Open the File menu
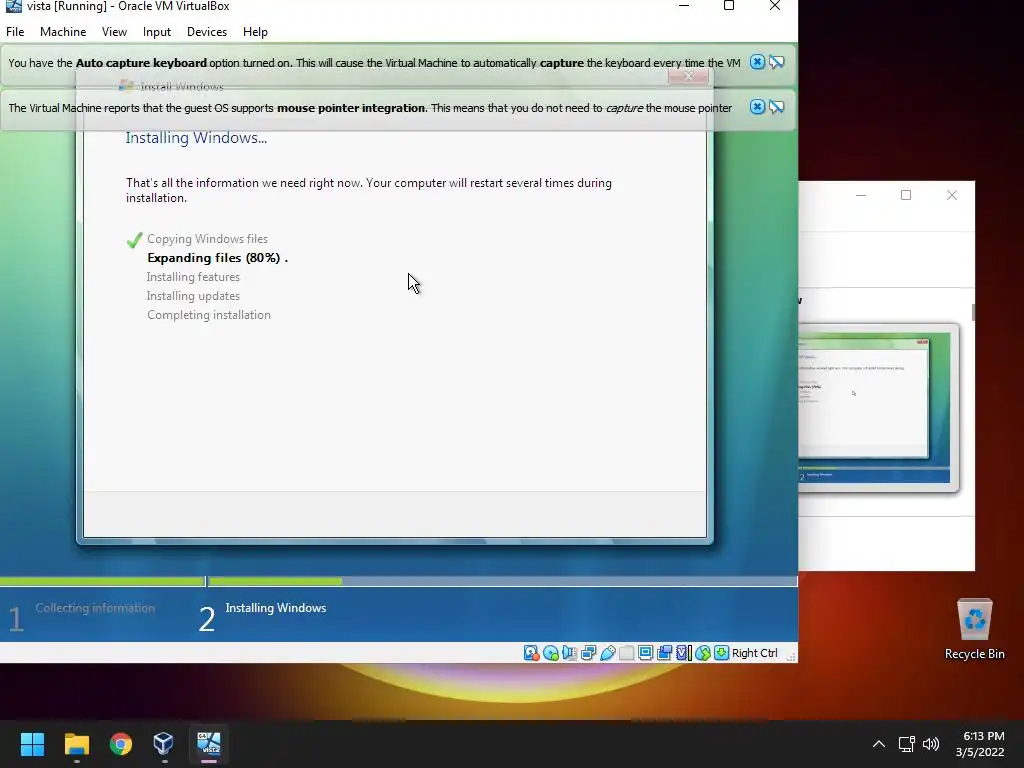The width and height of the screenshot is (1024, 768). click(x=15, y=32)
